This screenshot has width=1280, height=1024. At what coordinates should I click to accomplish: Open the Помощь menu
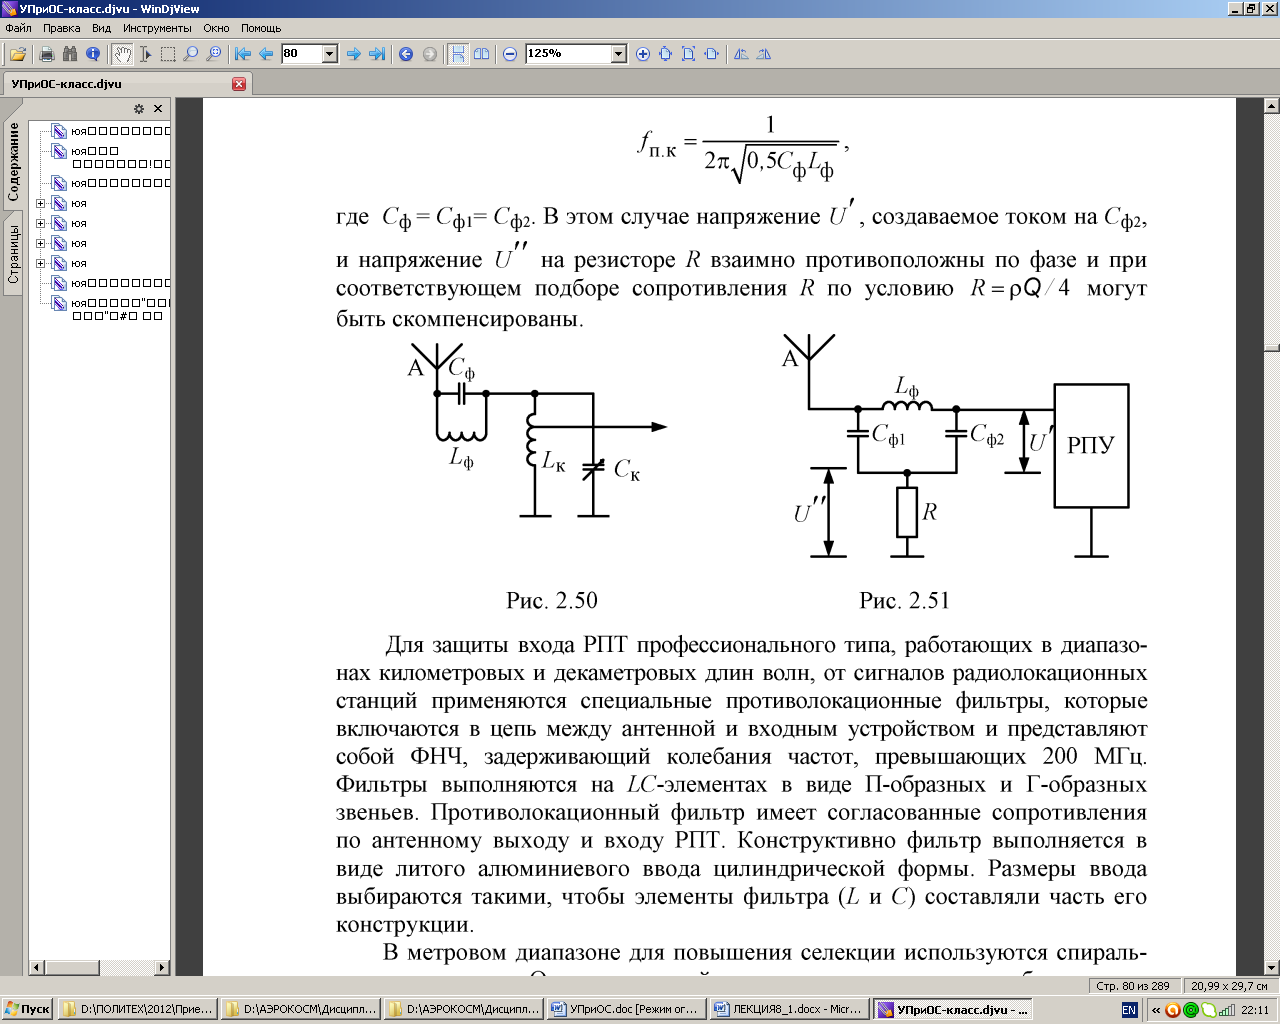coord(261,28)
